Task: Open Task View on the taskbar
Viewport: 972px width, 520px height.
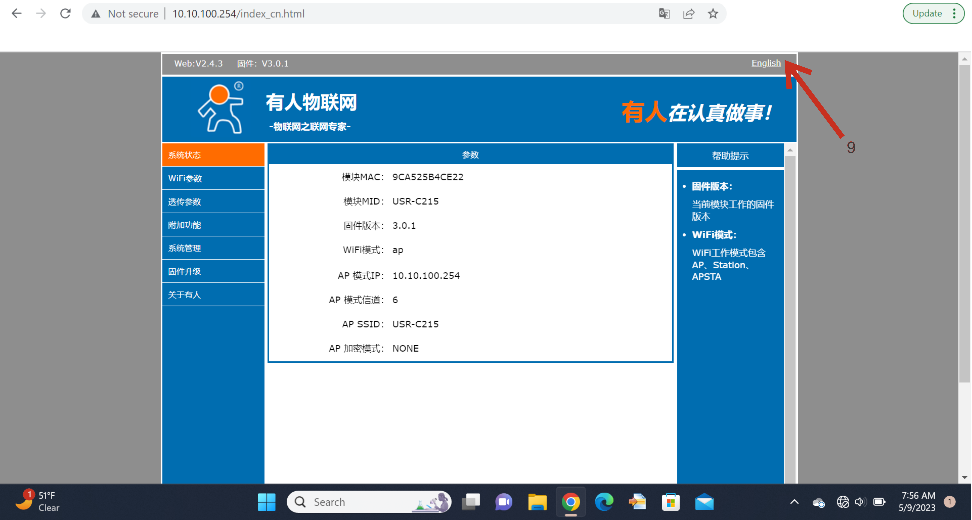Action: coord(471,502)
